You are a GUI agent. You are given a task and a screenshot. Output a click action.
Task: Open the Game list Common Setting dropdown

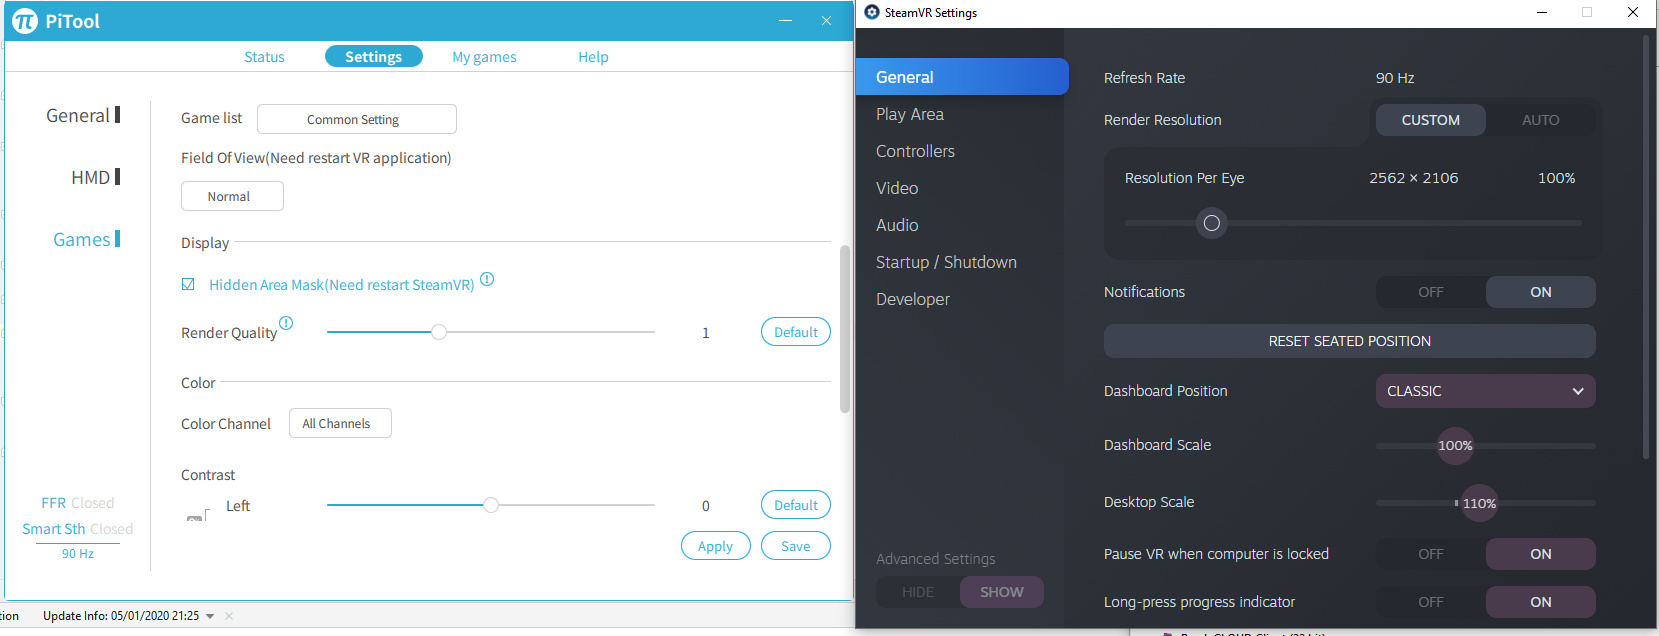tap(357, 119)
